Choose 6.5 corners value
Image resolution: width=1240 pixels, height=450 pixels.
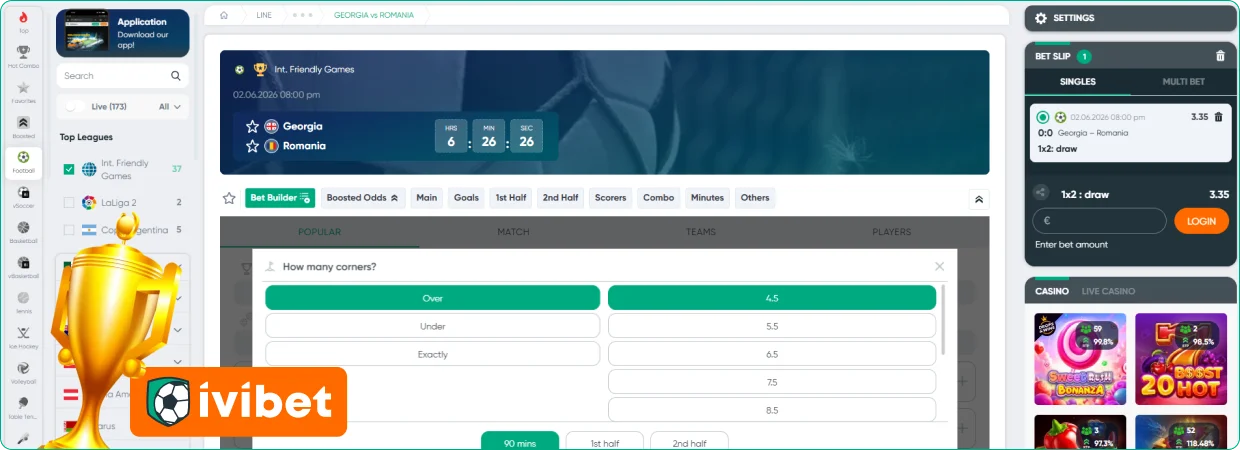pos(772,354)
